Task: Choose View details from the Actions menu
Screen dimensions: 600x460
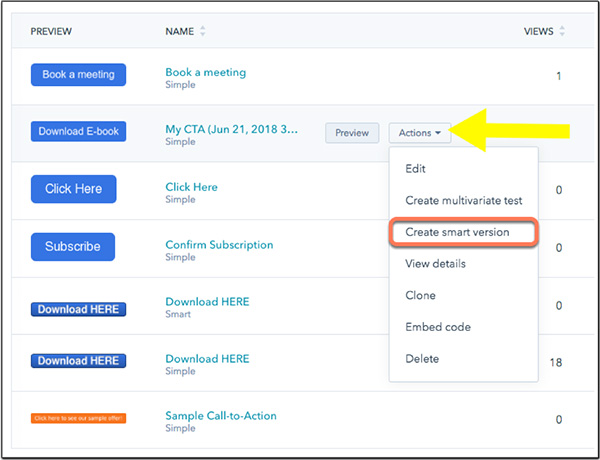Action: click(x=435, y=264)
